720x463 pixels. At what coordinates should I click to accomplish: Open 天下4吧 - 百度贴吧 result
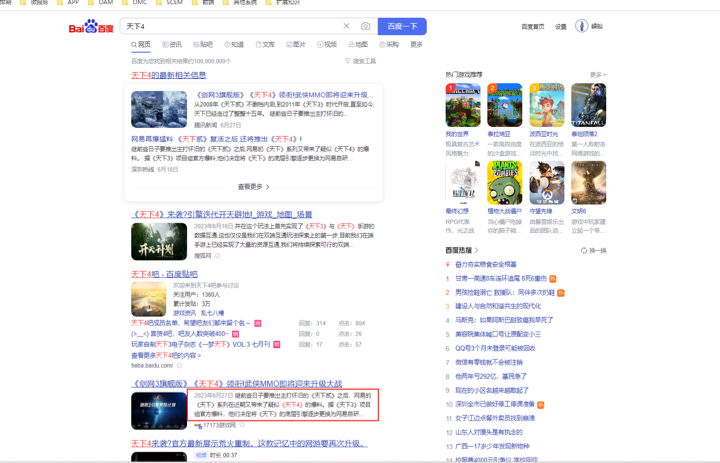pyautogui.click(x=164, y=274)
